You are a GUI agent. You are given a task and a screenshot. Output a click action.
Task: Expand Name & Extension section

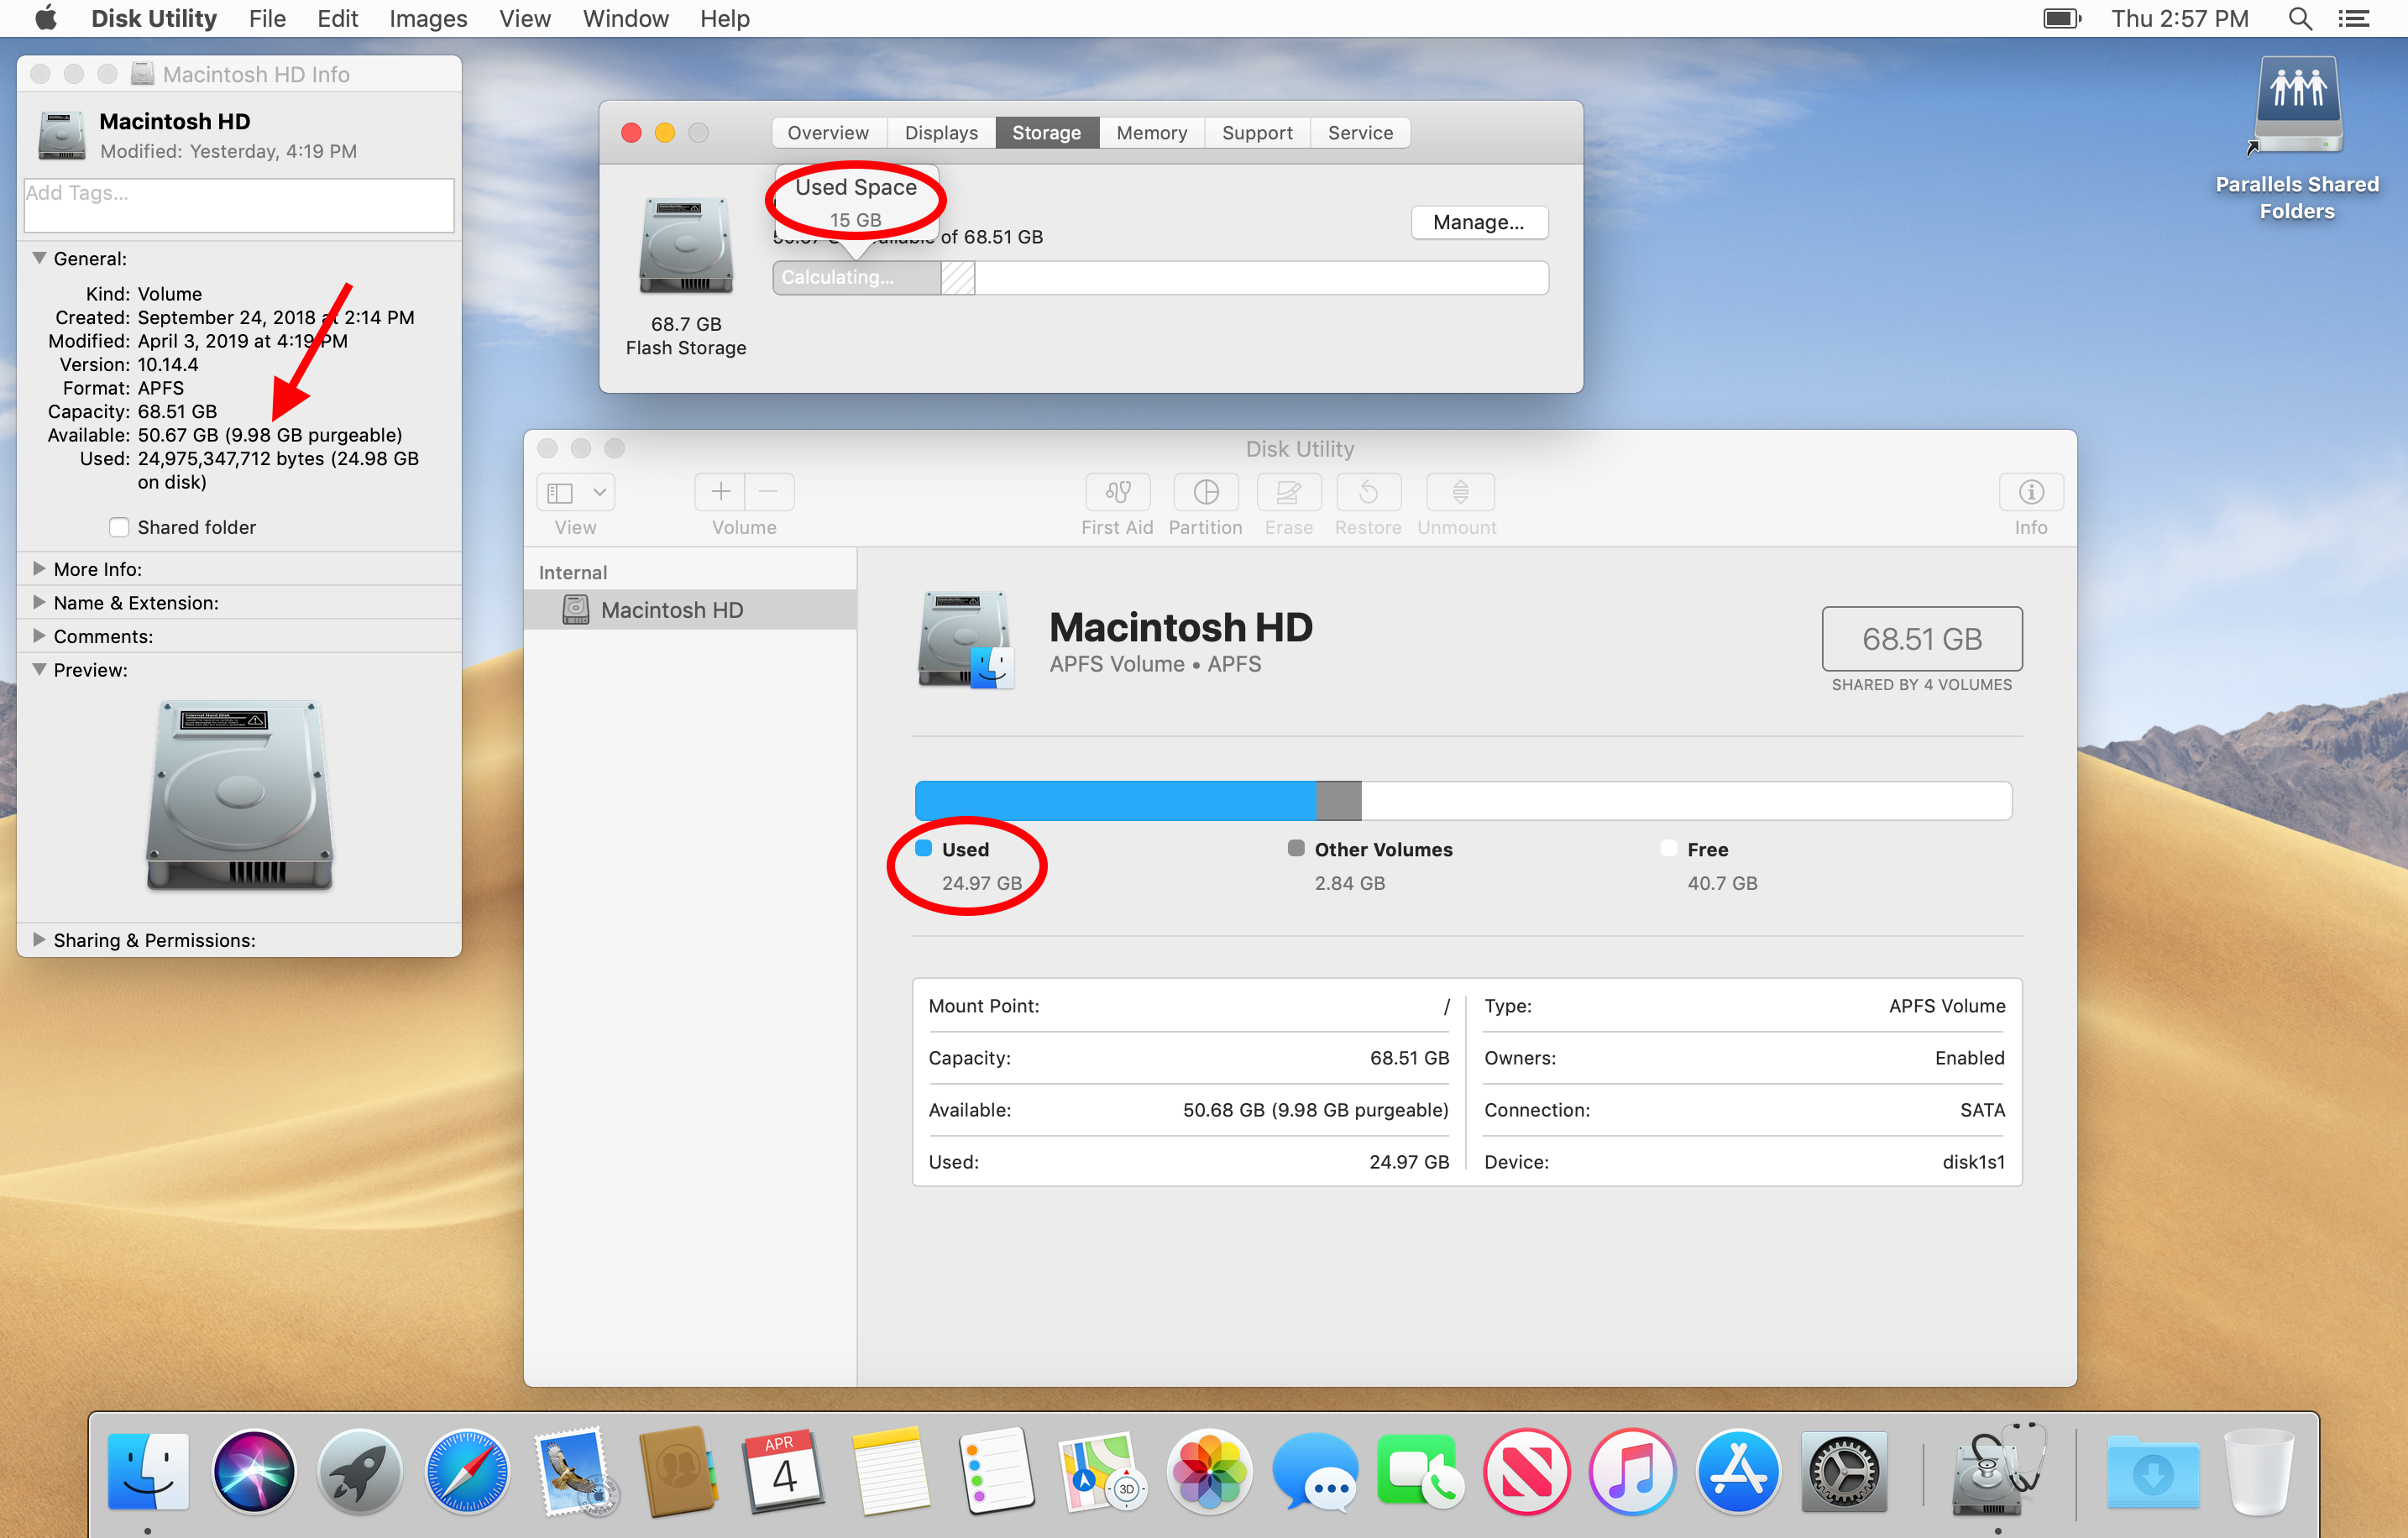pyautogui.click(x=39, y=603)
